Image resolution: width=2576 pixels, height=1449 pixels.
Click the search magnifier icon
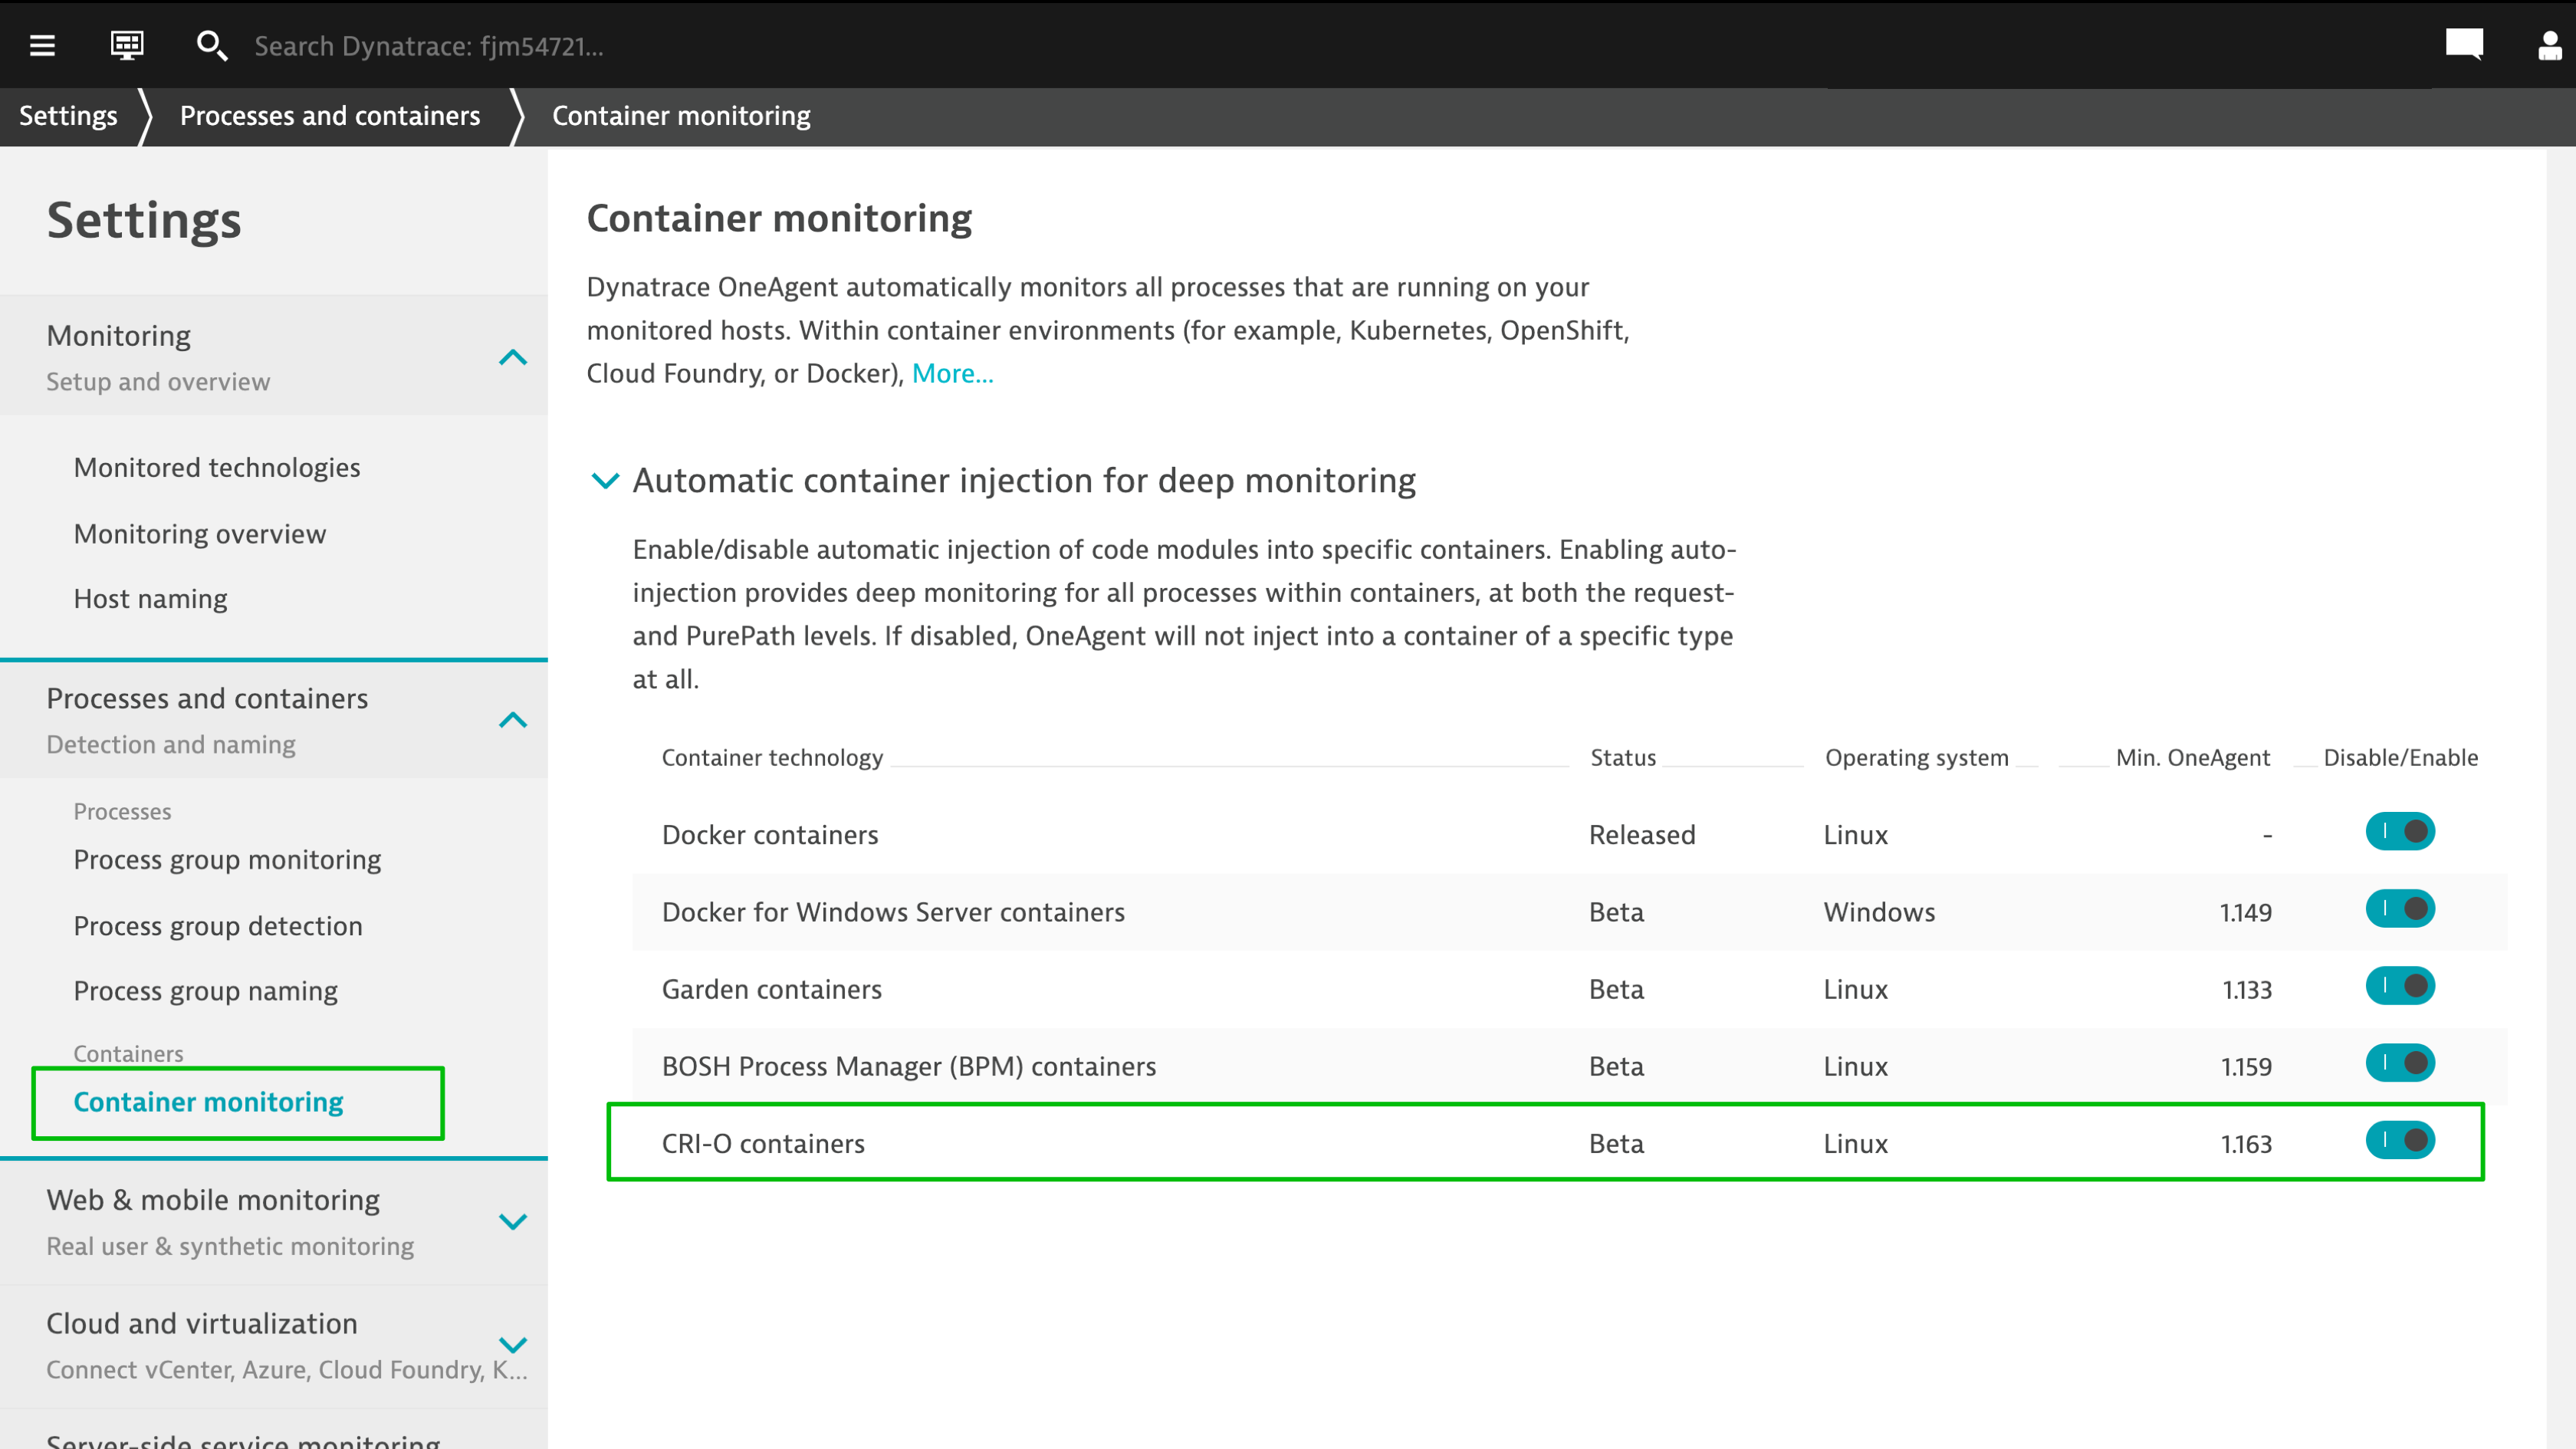(211, 45)
